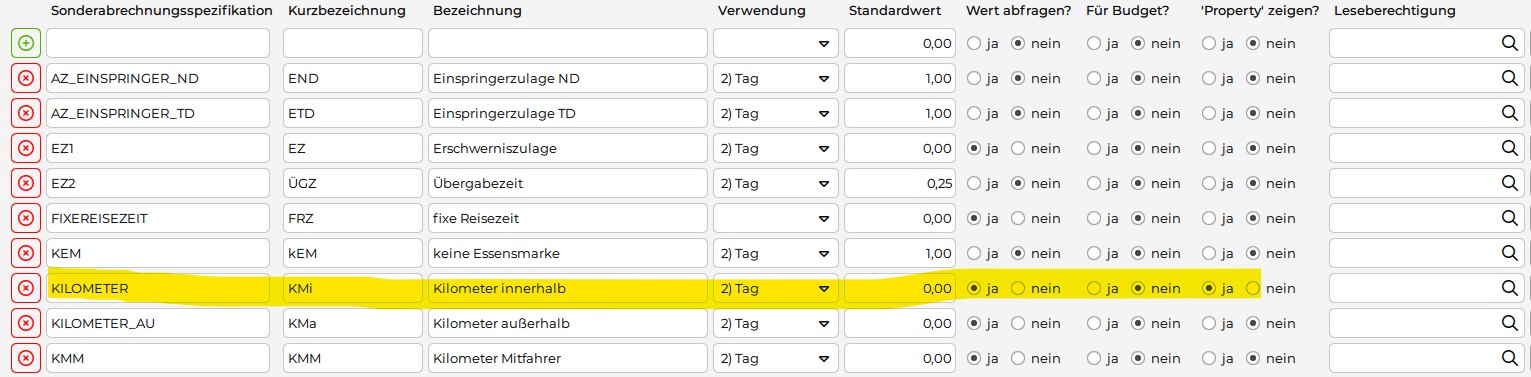Click Bezeichnung field 'Erschwerniszulage'
Viewport: 1531px width, 377px height.
pyautogui.click(x=567, y=148)
